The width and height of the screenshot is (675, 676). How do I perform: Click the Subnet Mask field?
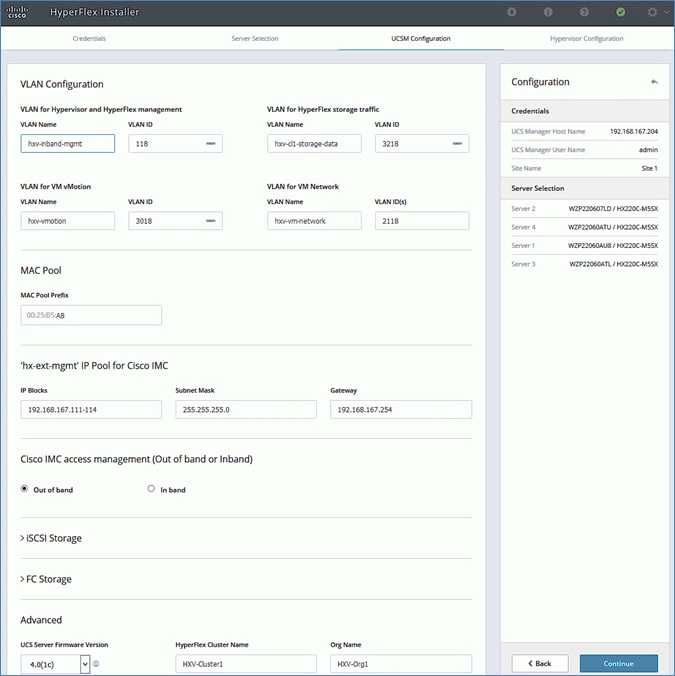(246, 410)
